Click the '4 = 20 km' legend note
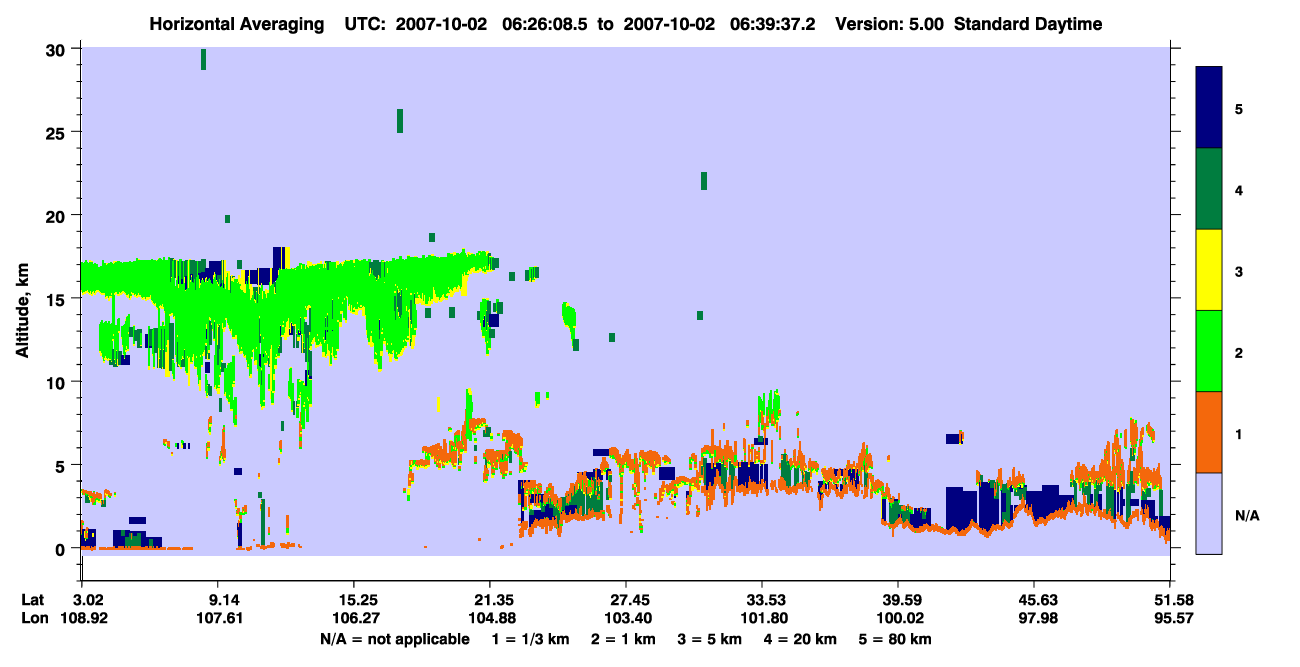 coord(801,638)
